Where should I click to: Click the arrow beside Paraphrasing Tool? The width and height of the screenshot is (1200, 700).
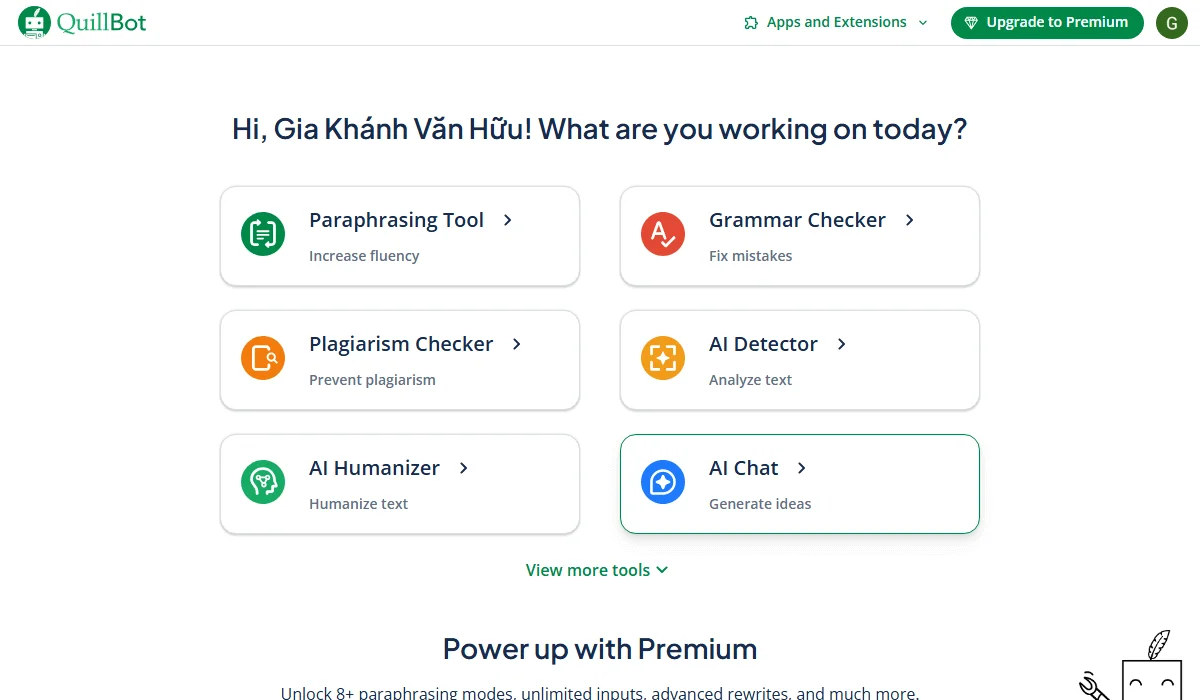click(508, 220)
